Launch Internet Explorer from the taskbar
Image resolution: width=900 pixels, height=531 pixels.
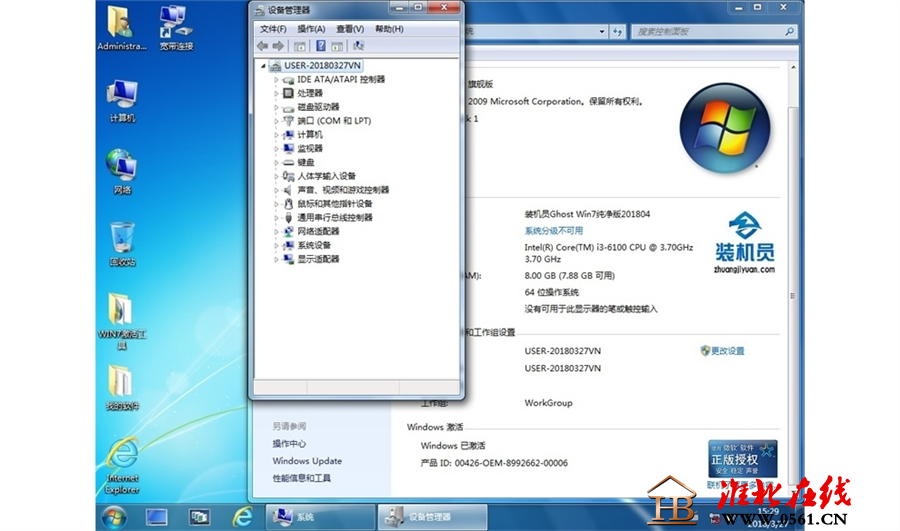pos(242,517)
